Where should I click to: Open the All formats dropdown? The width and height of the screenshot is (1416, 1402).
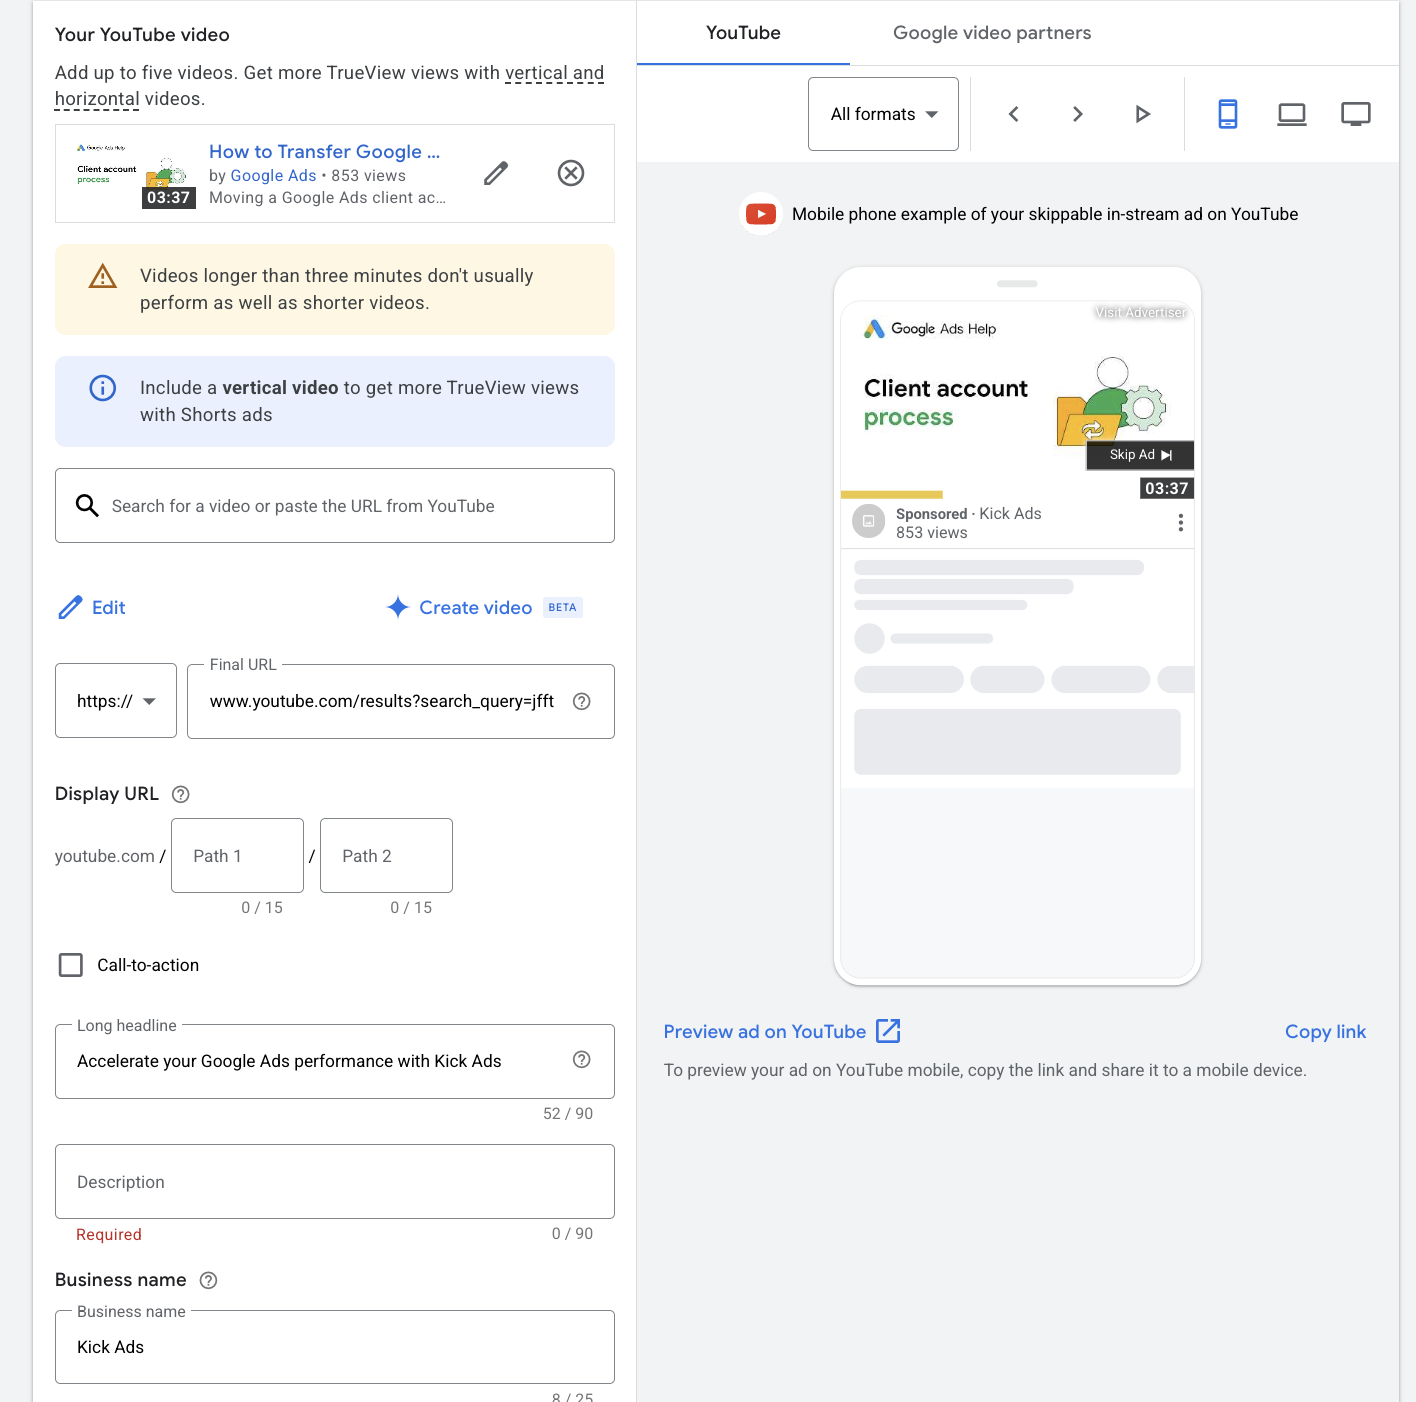click(883, 114)
